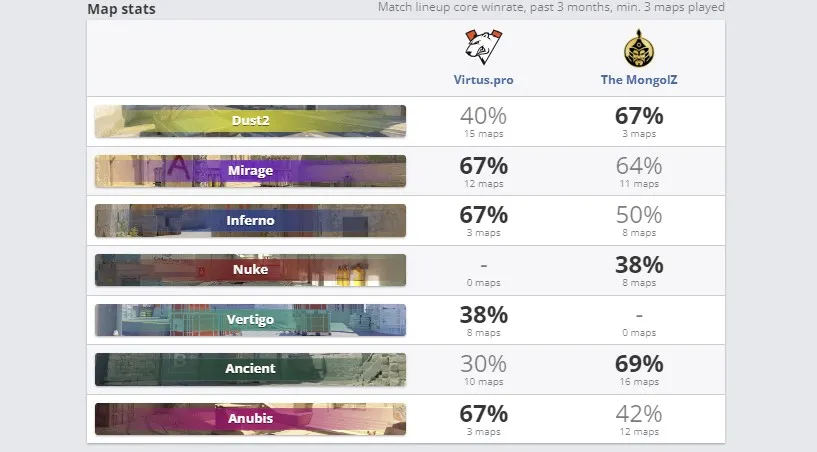The height and width of the screenshot is (452, 817).
Task: Select the Nuke map banner
Action: pos(250,270)
